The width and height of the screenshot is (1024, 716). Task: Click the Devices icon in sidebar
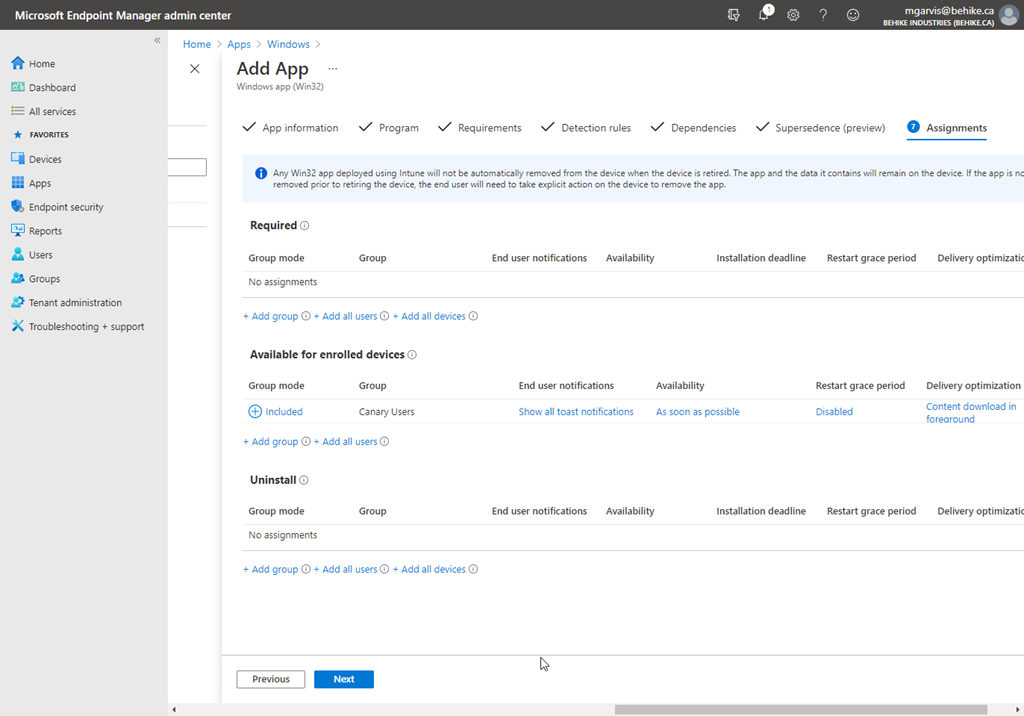pos(17,159)
